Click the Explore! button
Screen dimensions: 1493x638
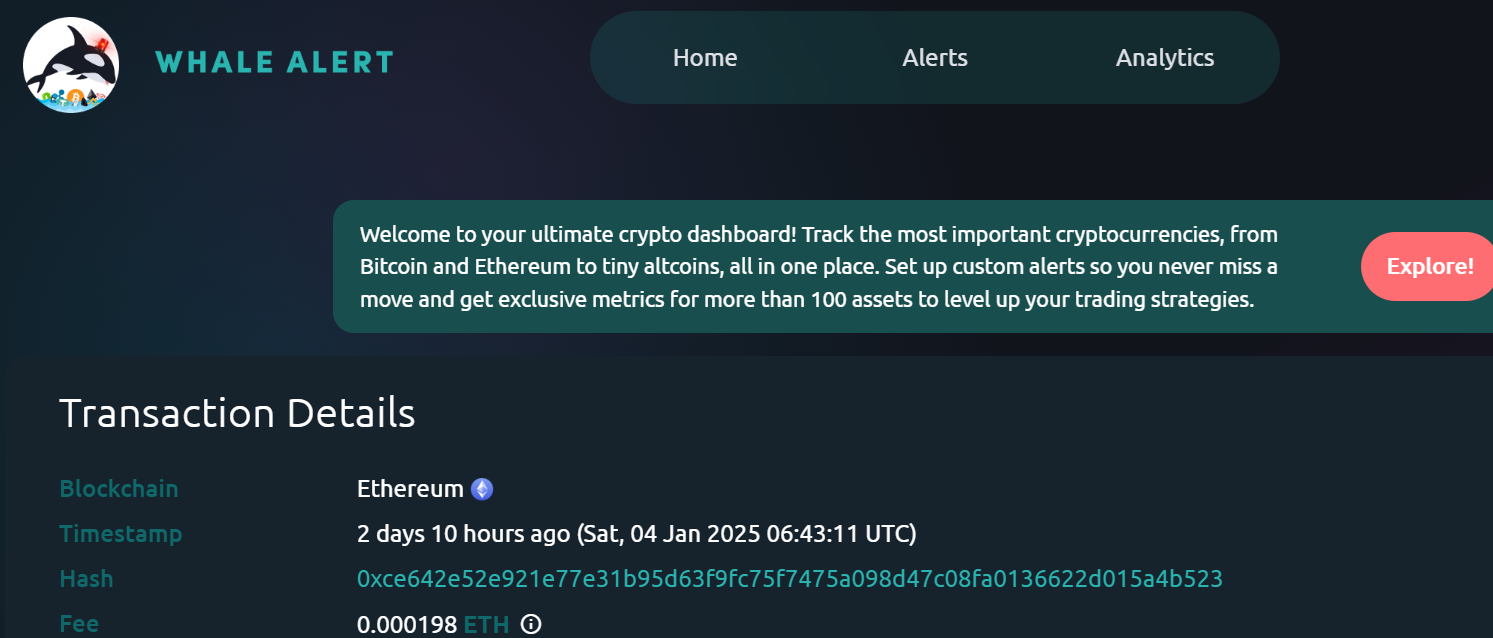(1429, 266)
